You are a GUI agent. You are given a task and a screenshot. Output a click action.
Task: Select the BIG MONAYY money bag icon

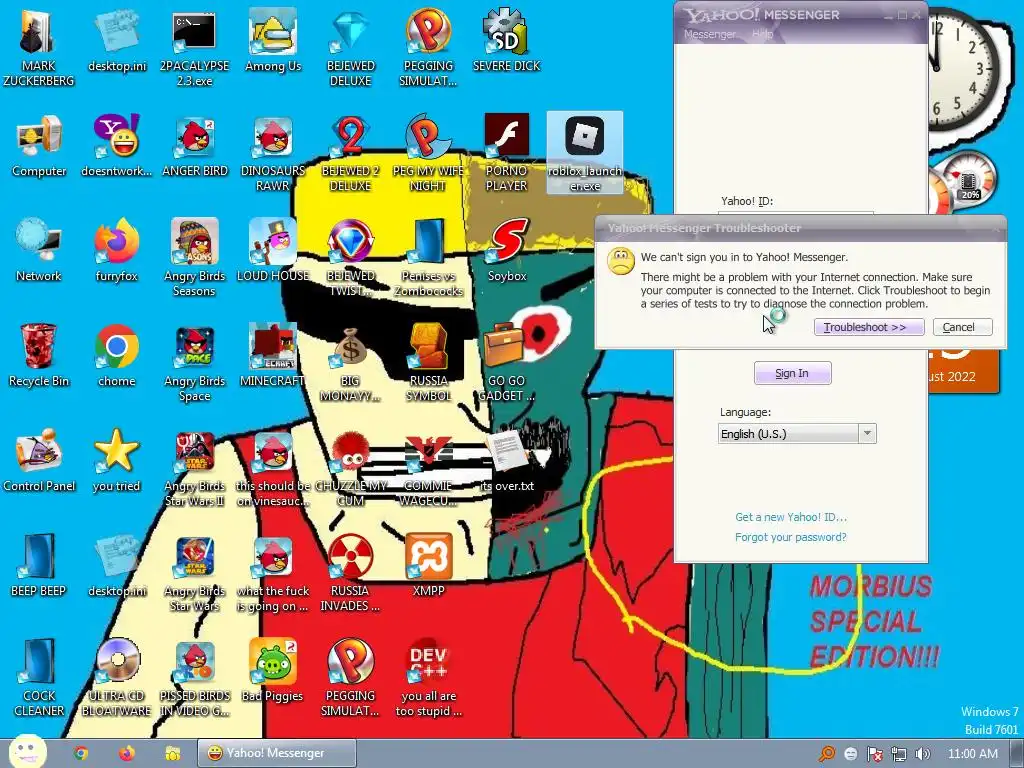(351, 364)
